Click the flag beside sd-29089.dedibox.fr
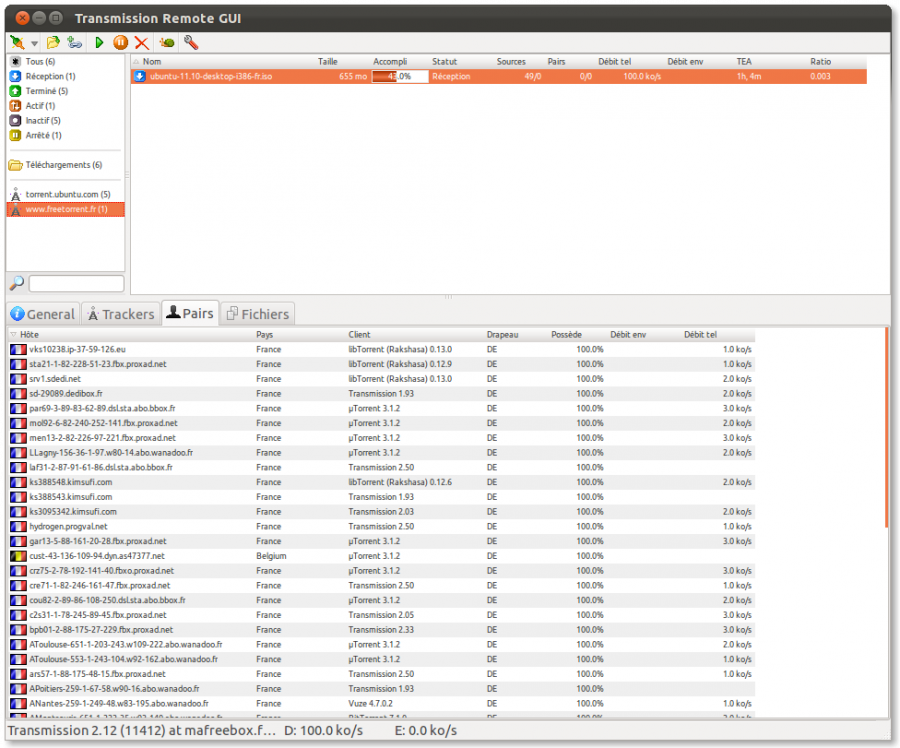 18,394
